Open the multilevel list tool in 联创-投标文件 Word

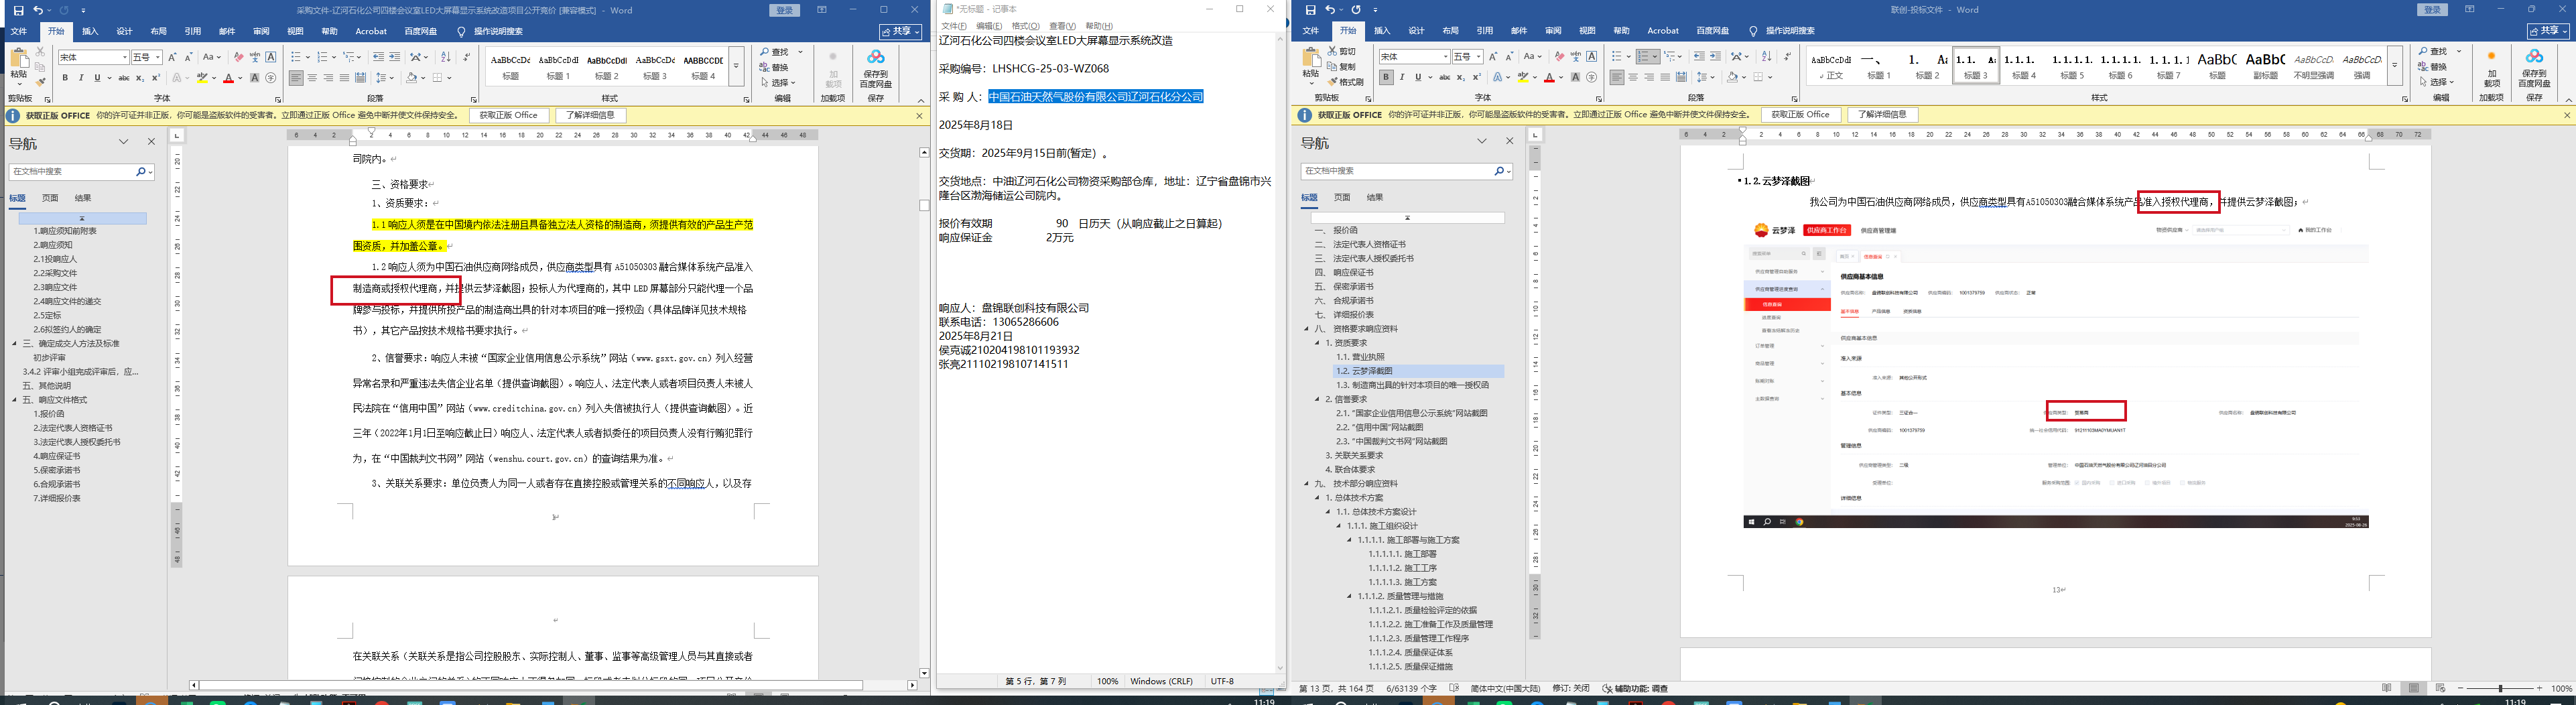click(1672, 57)
